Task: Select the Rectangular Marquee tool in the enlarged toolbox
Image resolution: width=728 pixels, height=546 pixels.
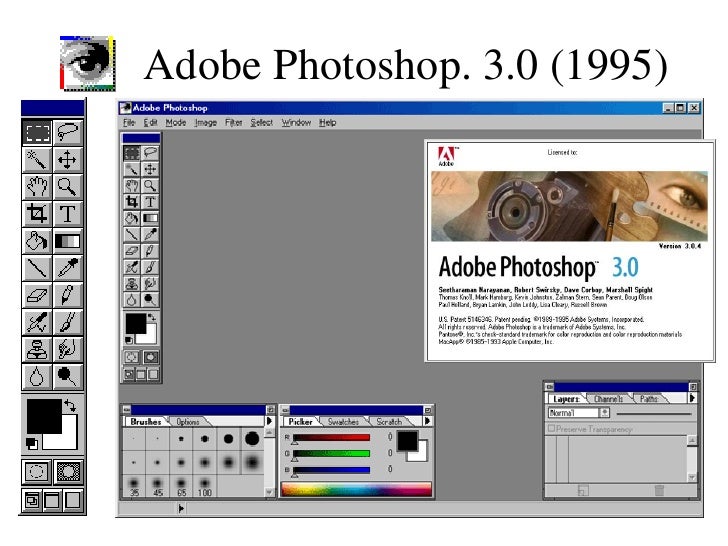Action: [38, 132]
